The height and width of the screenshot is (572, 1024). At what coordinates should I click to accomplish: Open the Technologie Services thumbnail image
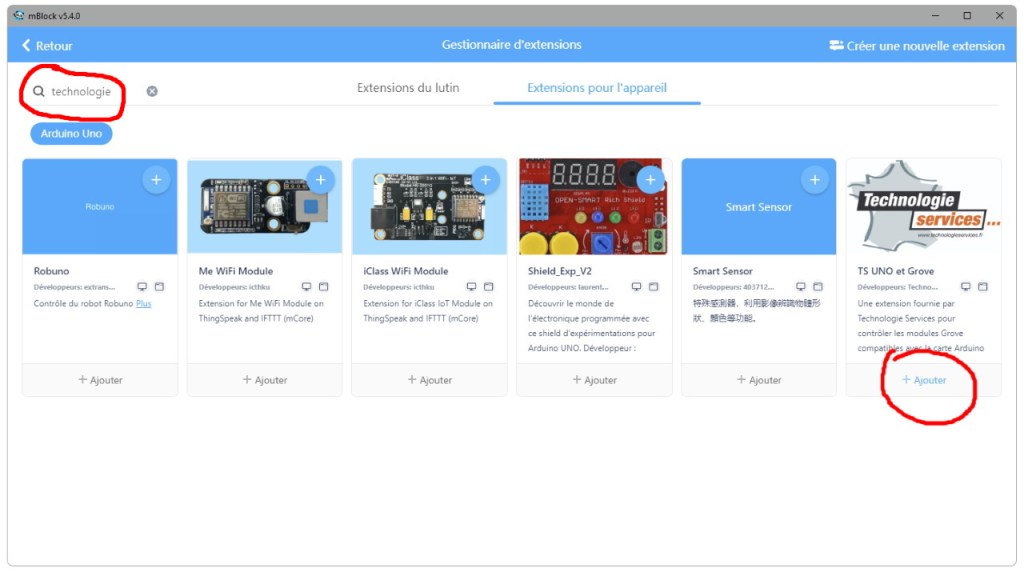coord(923,207)
